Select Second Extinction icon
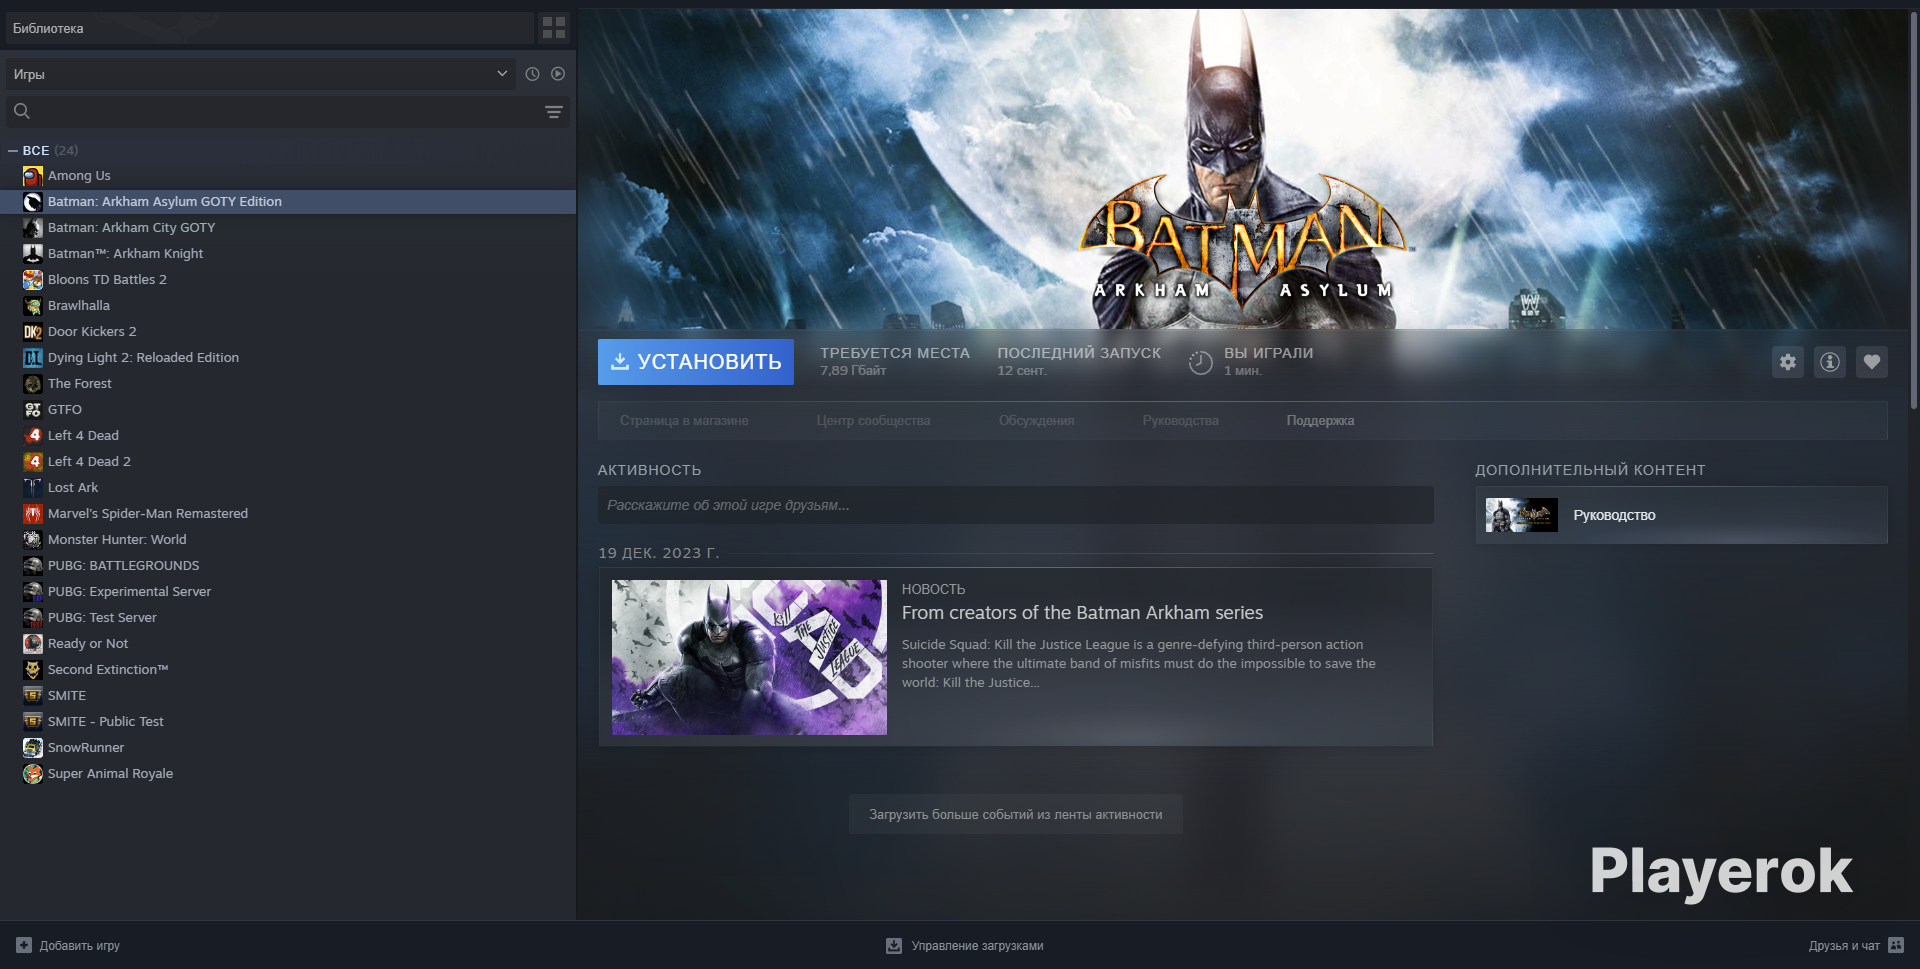The height and width of the screenshot is (969, 1920). coord(33,670)
